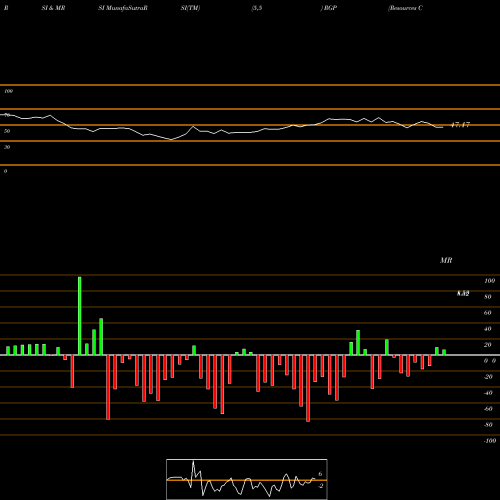Screen dimensions: 500x500
Task: Select the 'SI & MR' header text
Action: click(53, 8)
